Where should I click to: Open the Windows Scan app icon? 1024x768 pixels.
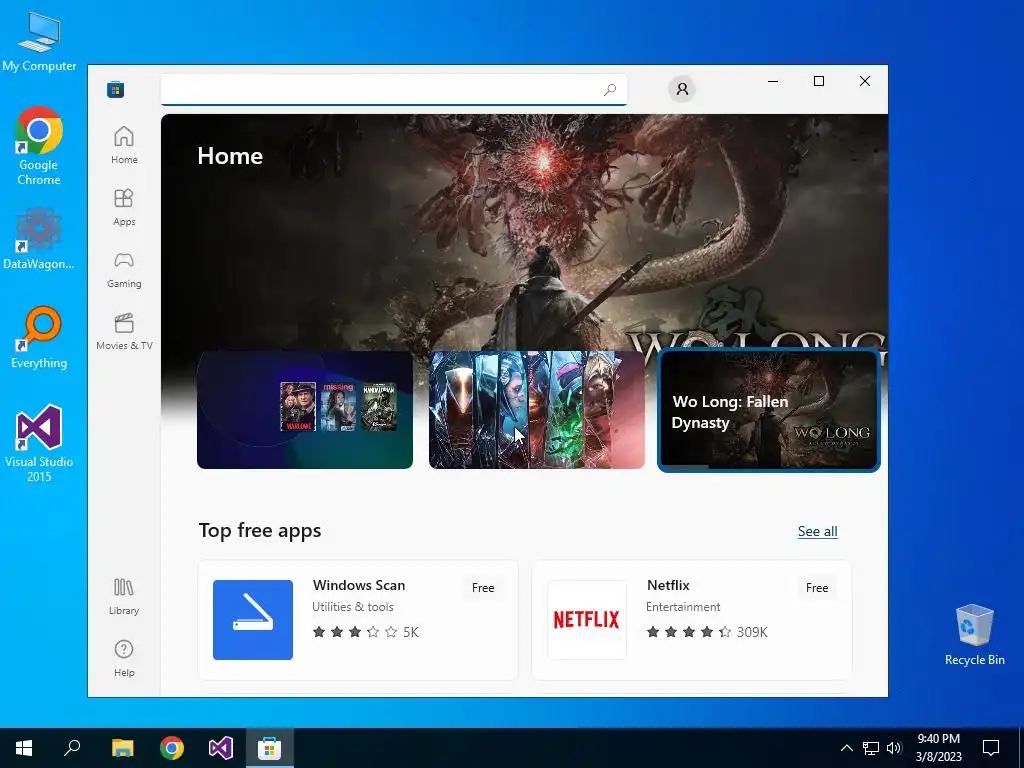pos(253,620)
